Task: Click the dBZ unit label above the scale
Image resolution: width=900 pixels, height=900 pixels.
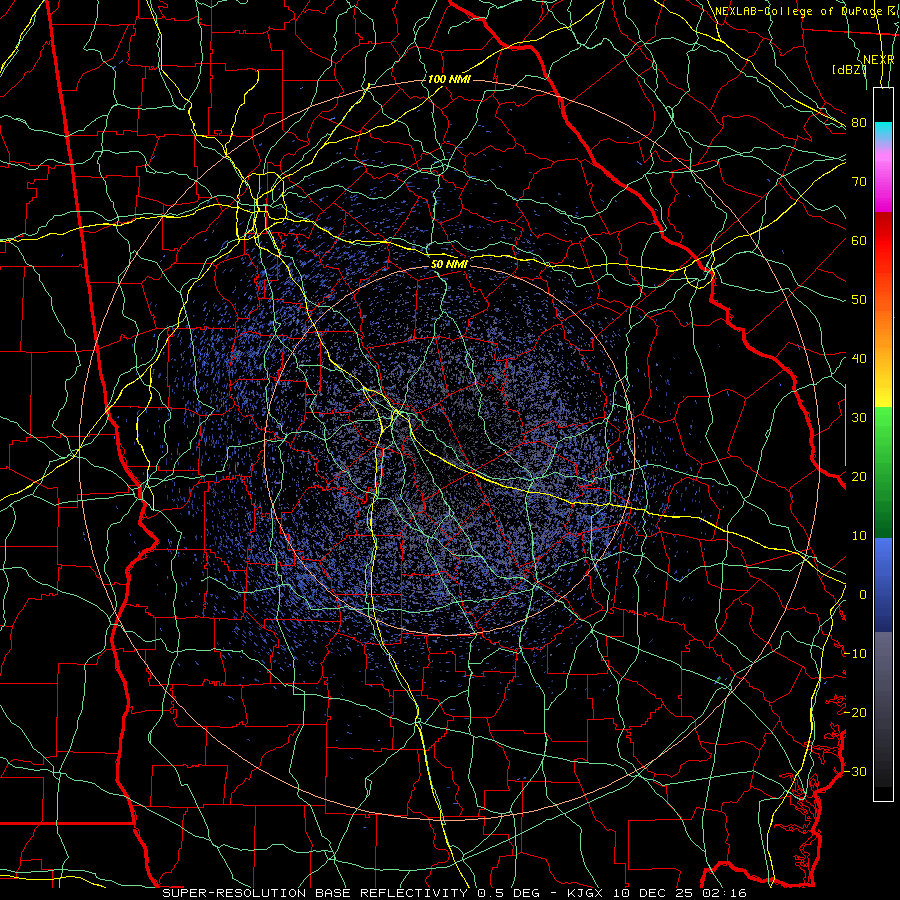Action: 849,70
